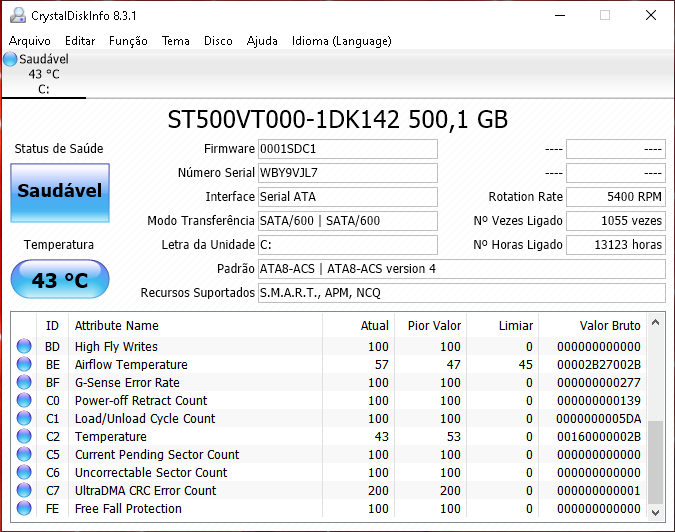Click status orb of C2 Temperature row
Screen dimensions: 675x532
tap(24, 436)
